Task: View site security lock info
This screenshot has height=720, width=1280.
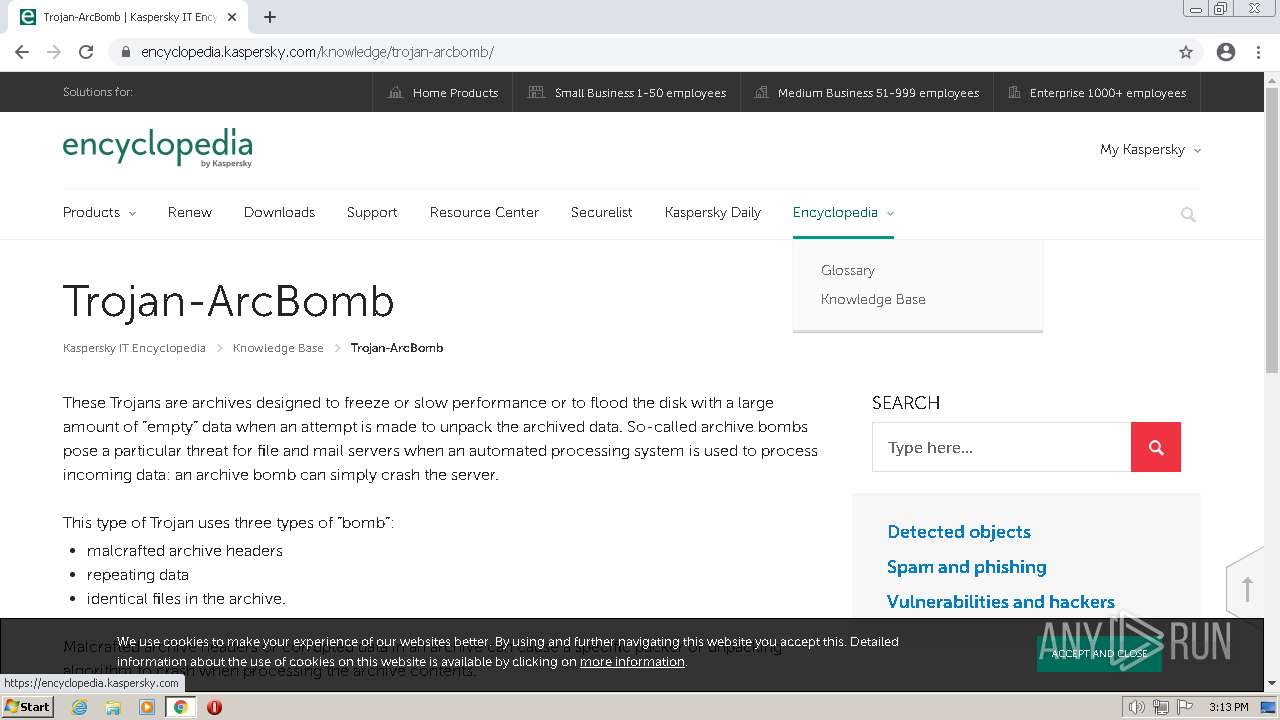Action: (125, 52)
